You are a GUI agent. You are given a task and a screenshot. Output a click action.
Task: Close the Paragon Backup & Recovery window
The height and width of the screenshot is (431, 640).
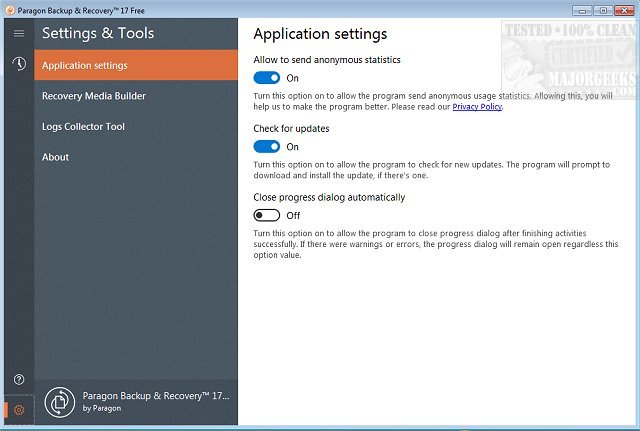click(x=624, y=10)
